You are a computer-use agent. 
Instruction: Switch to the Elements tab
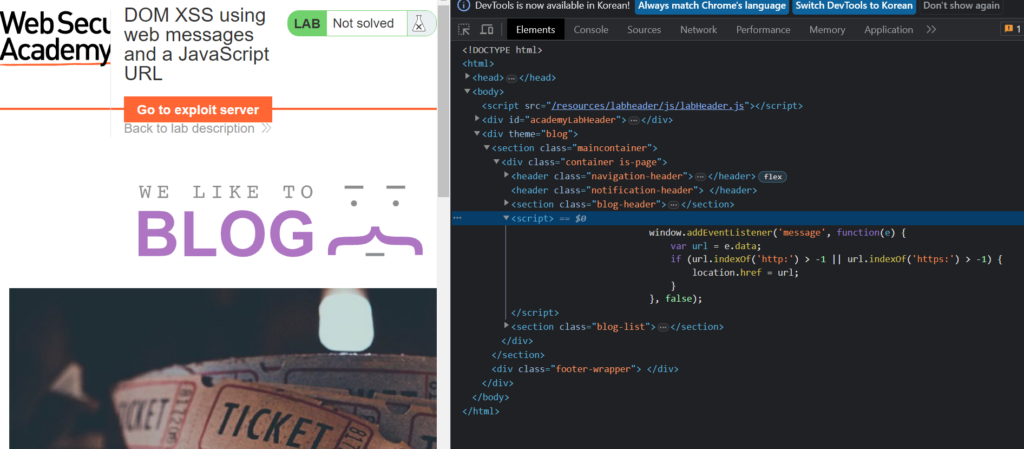click(535, 29)
